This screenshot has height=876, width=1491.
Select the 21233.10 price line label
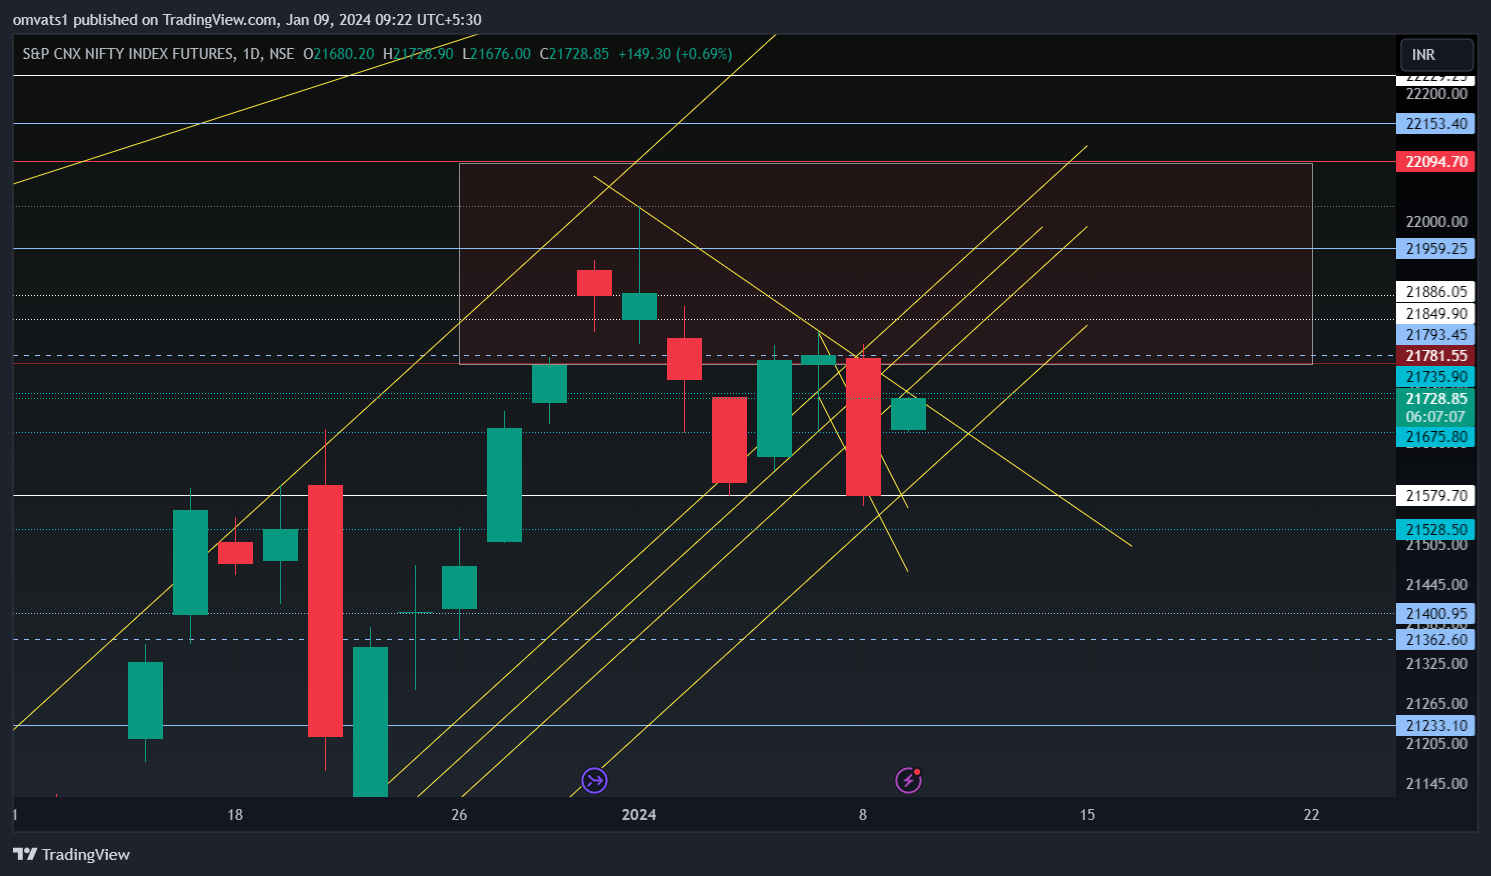1436,726
